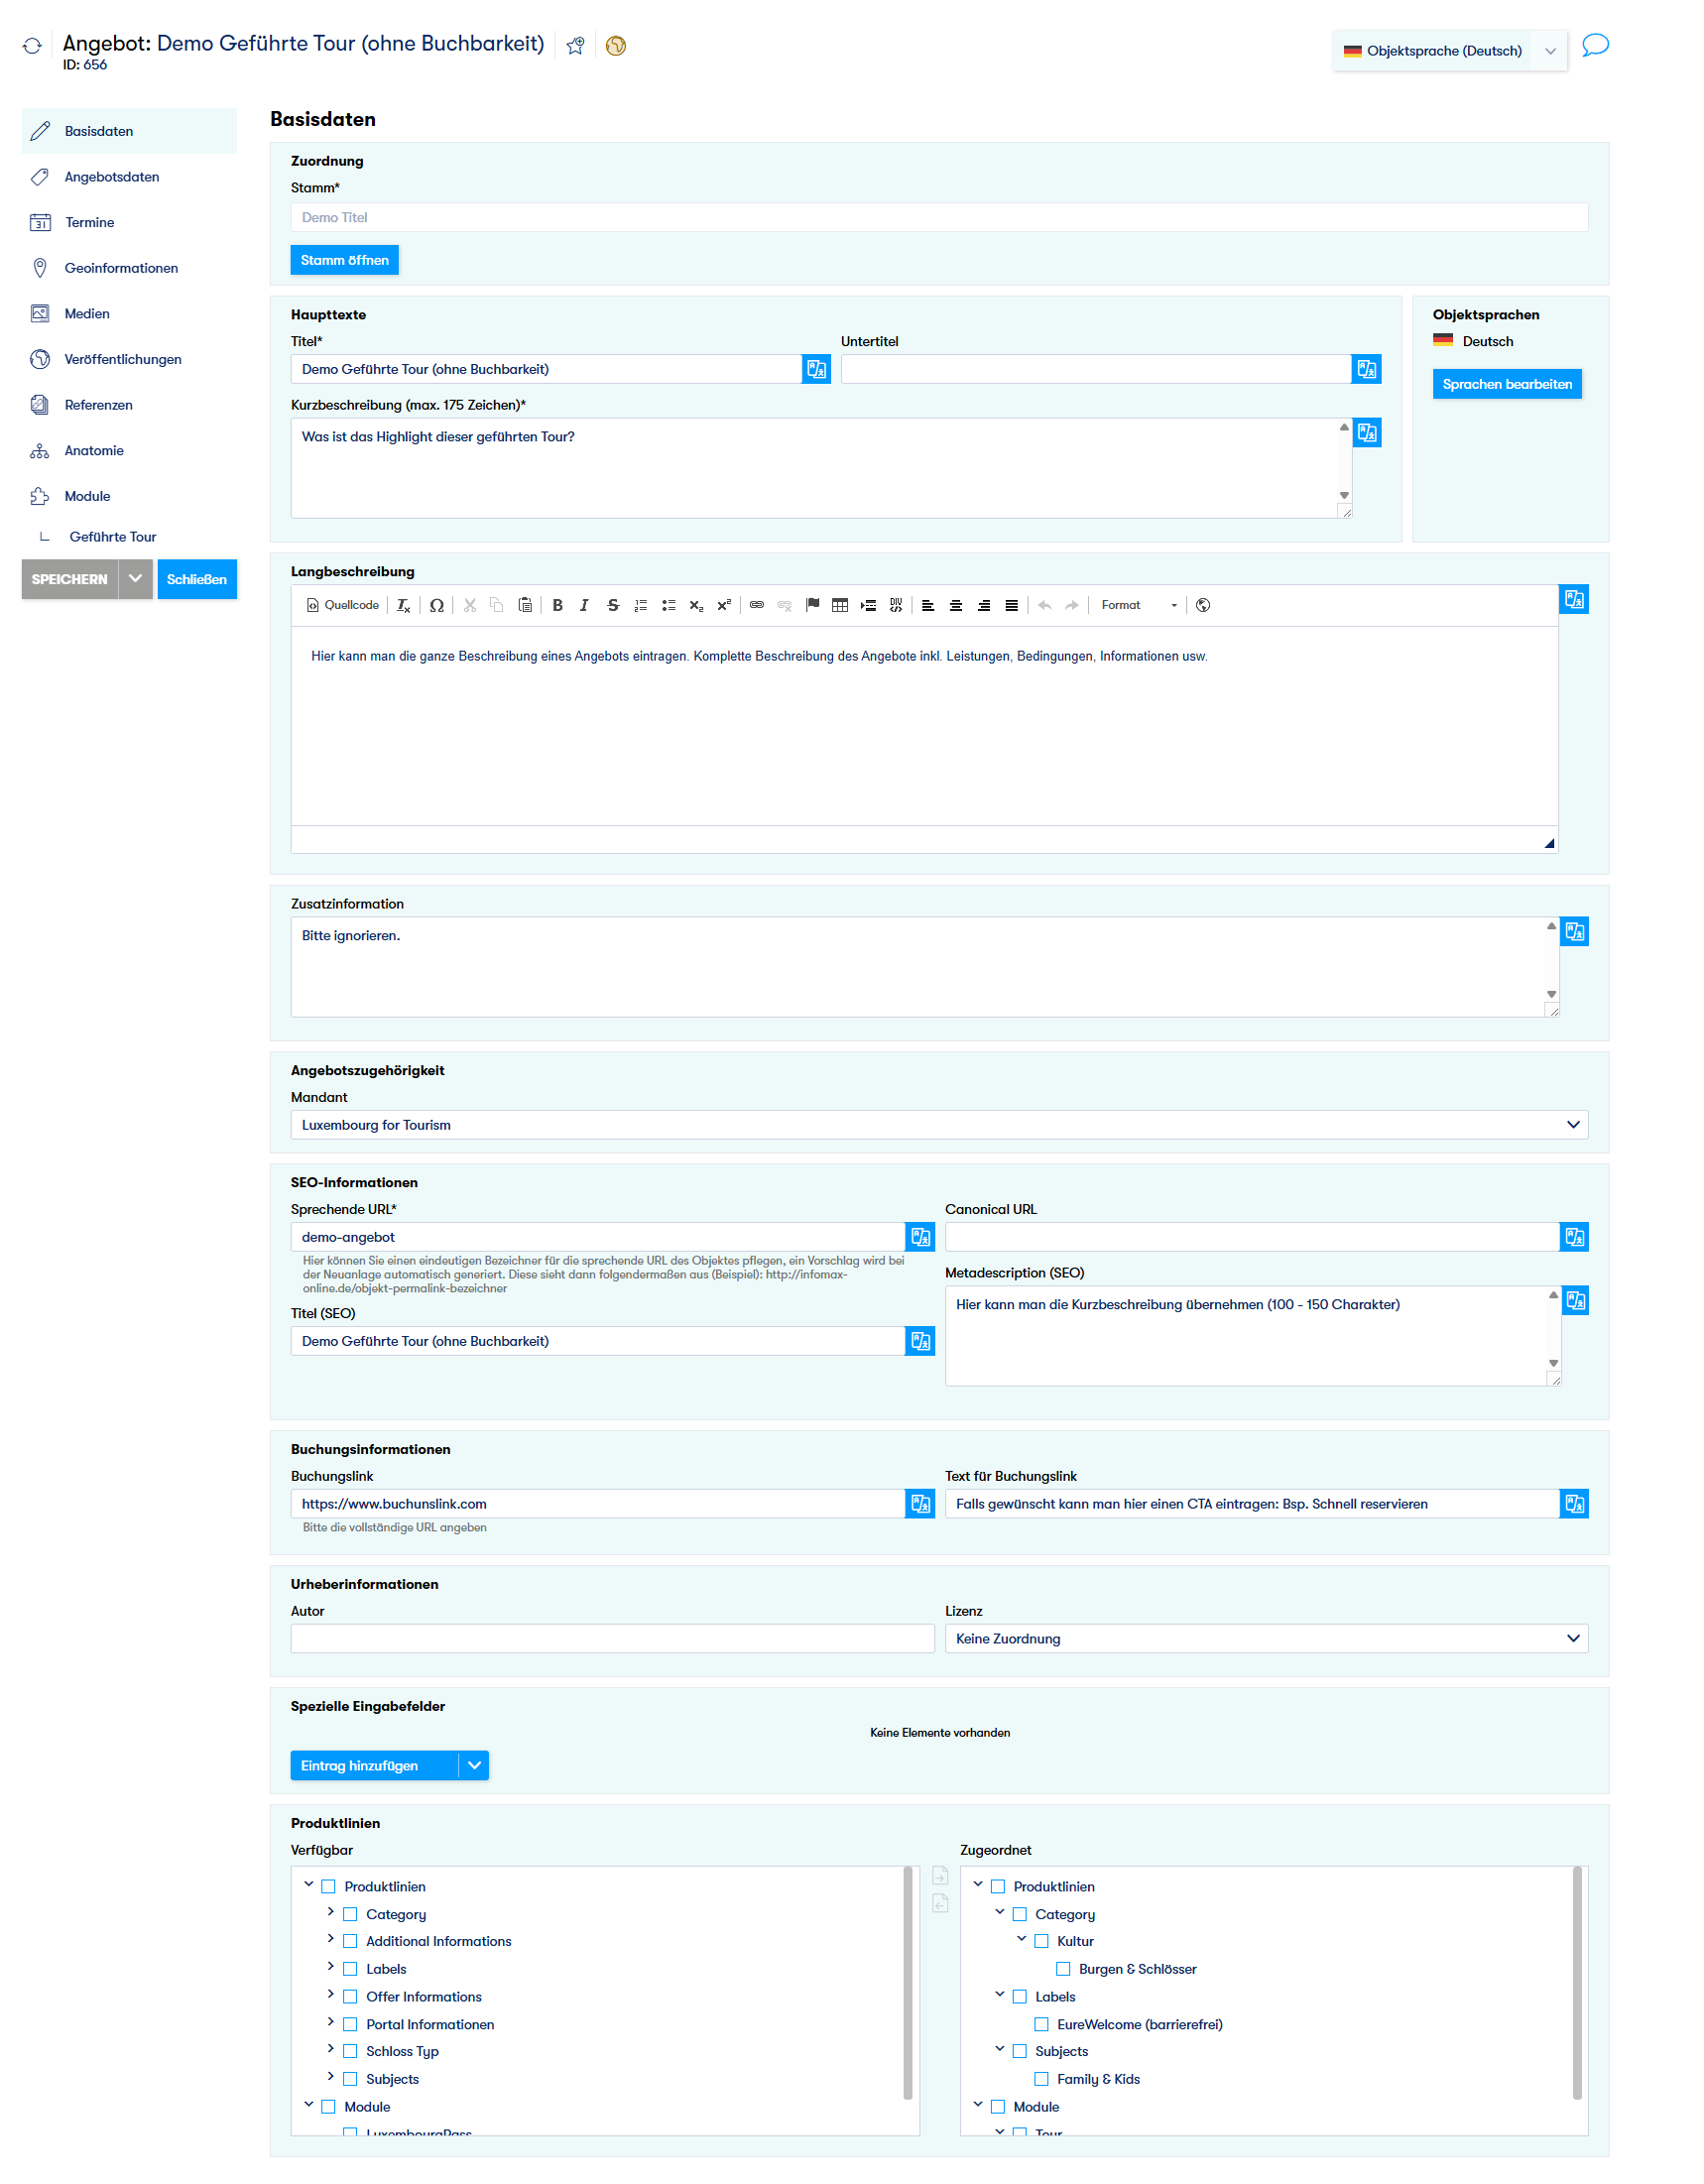Open the Lizenz dropdown
Viewport: 1704px width, 2184px height.
point(1267,1639)
